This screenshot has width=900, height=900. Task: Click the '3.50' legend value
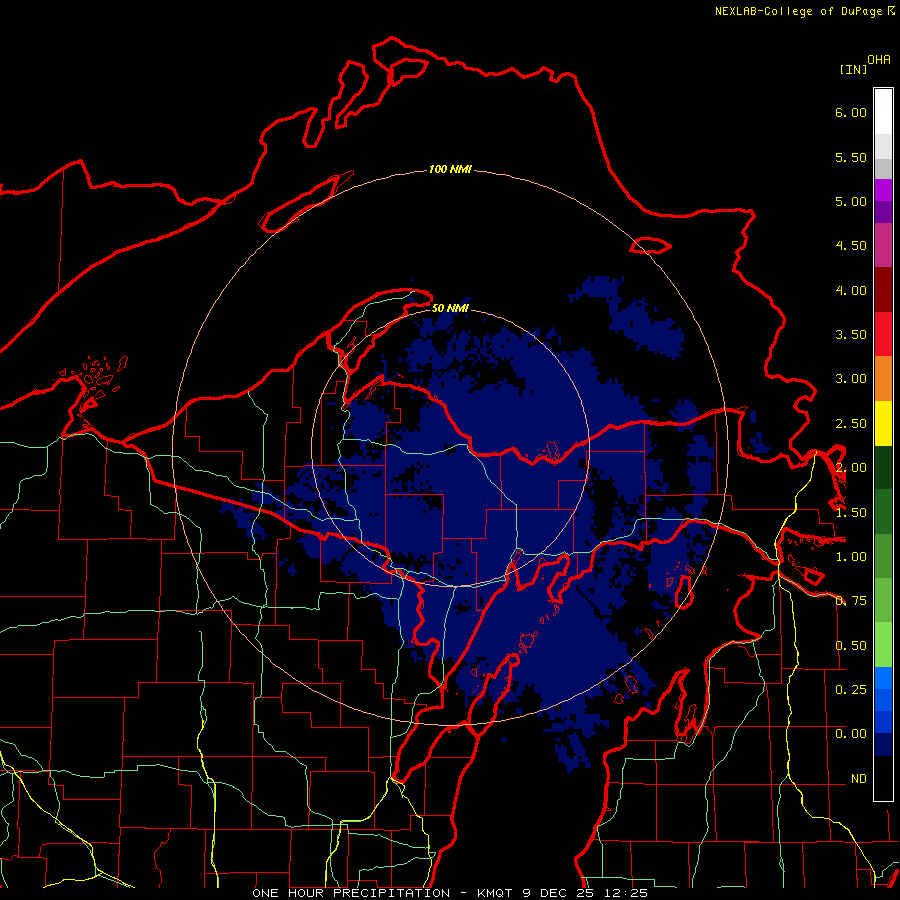[x=851, y=335]
